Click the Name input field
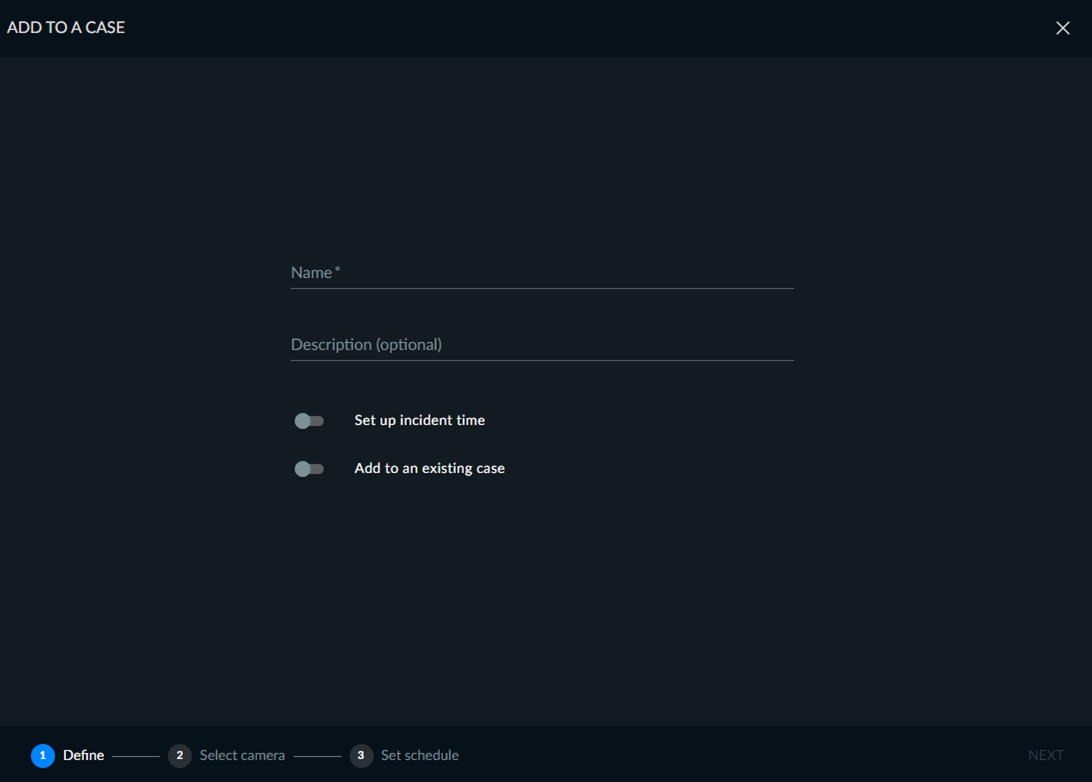 (542, 273)
